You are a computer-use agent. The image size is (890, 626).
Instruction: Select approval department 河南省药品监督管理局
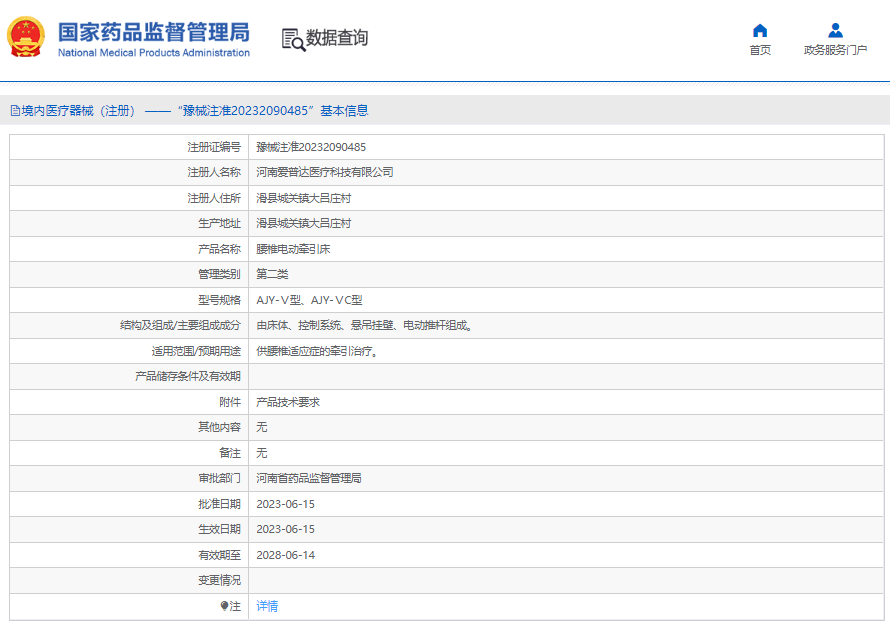pyautogui.click(x=309, y=478)
